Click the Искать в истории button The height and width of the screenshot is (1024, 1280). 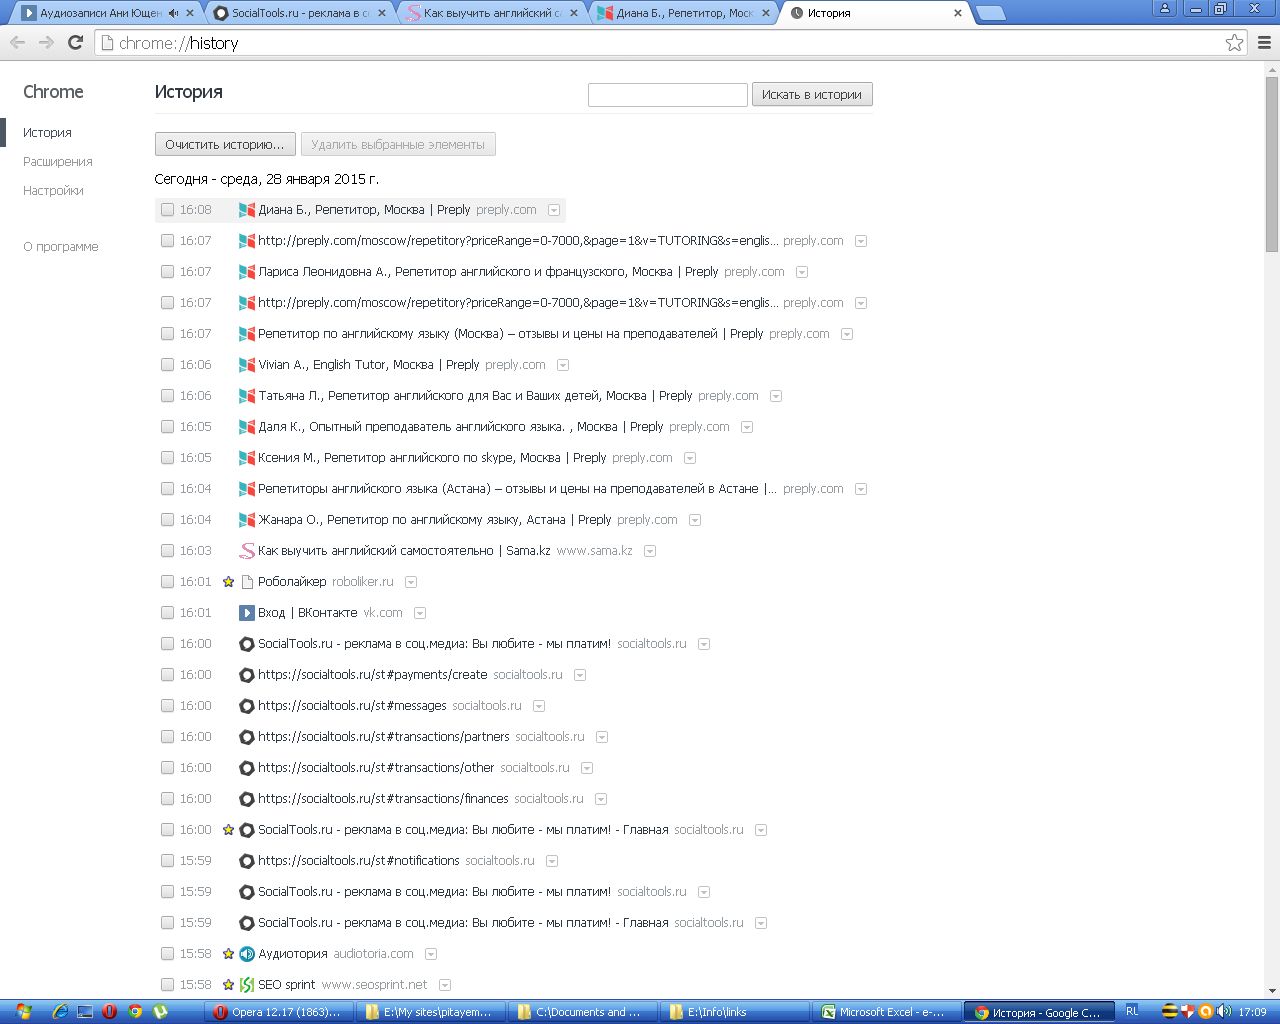812,94
